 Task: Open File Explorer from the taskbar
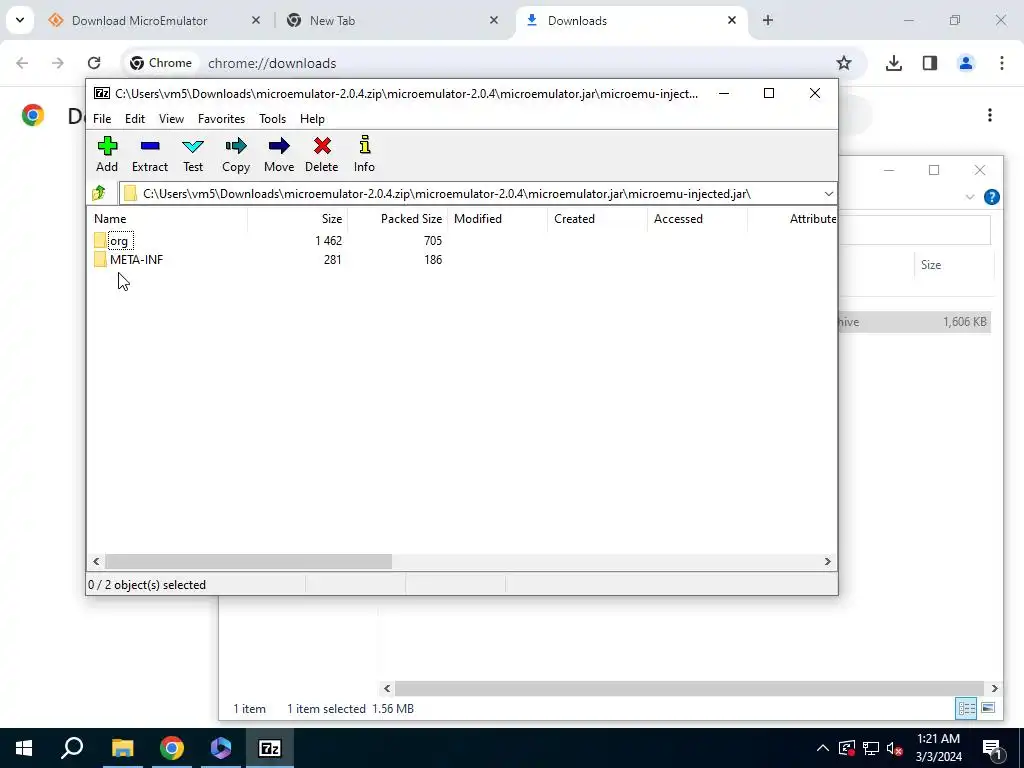(x=122, y=748)
